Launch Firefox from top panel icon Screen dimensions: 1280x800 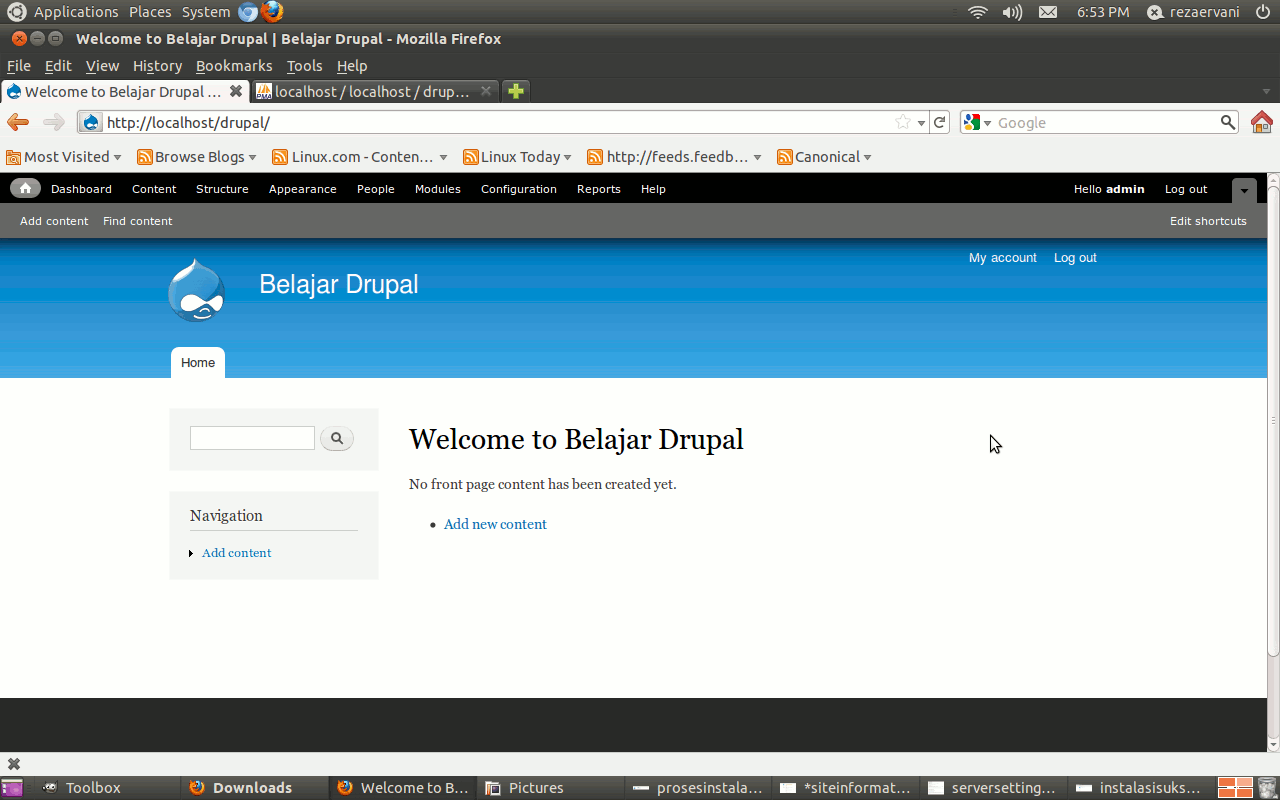(x=272, y=12)
